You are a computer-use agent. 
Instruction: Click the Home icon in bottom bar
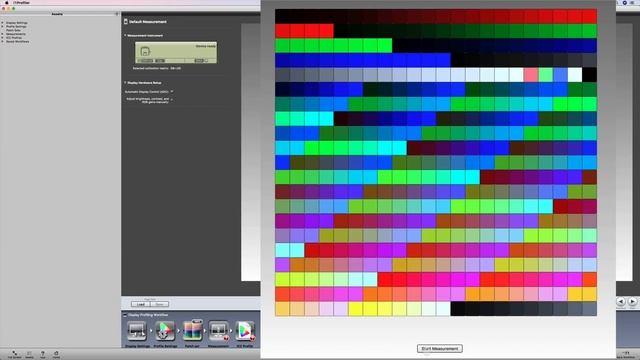[56, 353]
